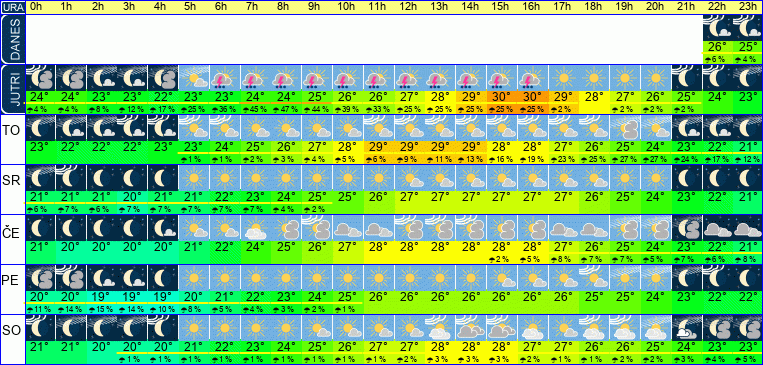Viewport: 763px width, 365px height.
Task: Click the cloudy icon at 10h ČE
Action: 348,228
